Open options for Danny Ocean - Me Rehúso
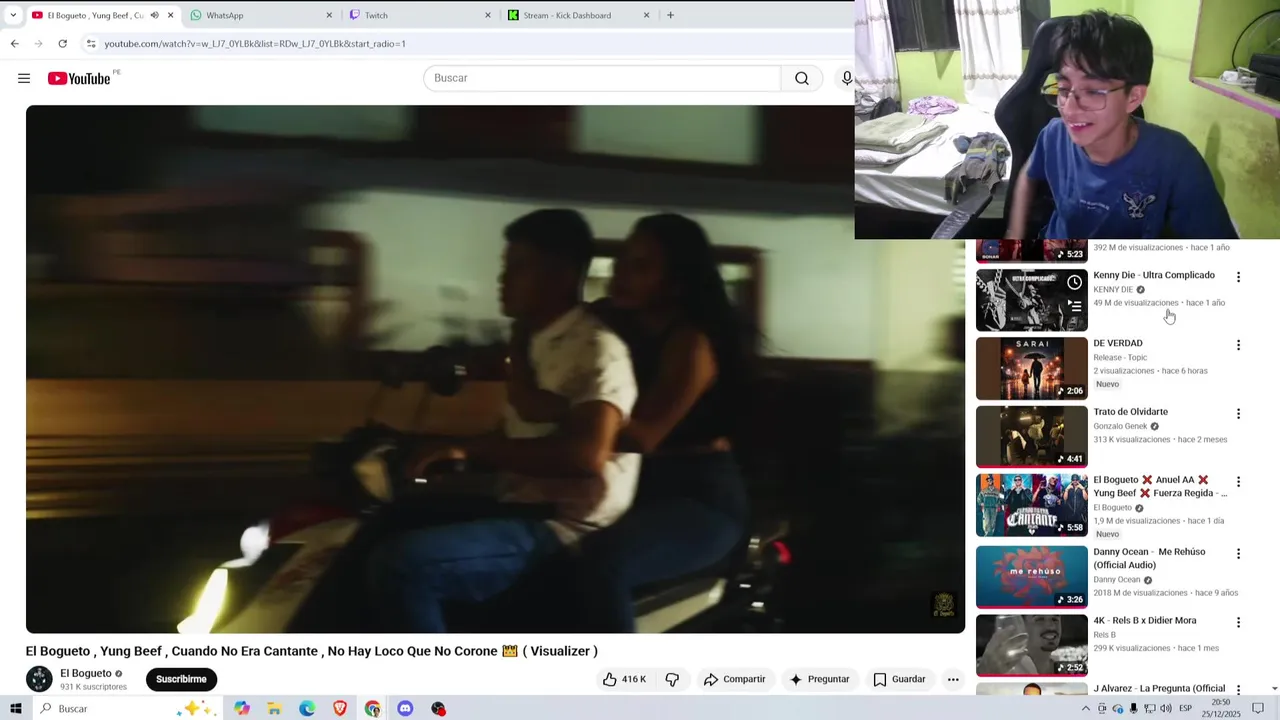This screenshot has width=1280, height=720. tap(1238, 553)
